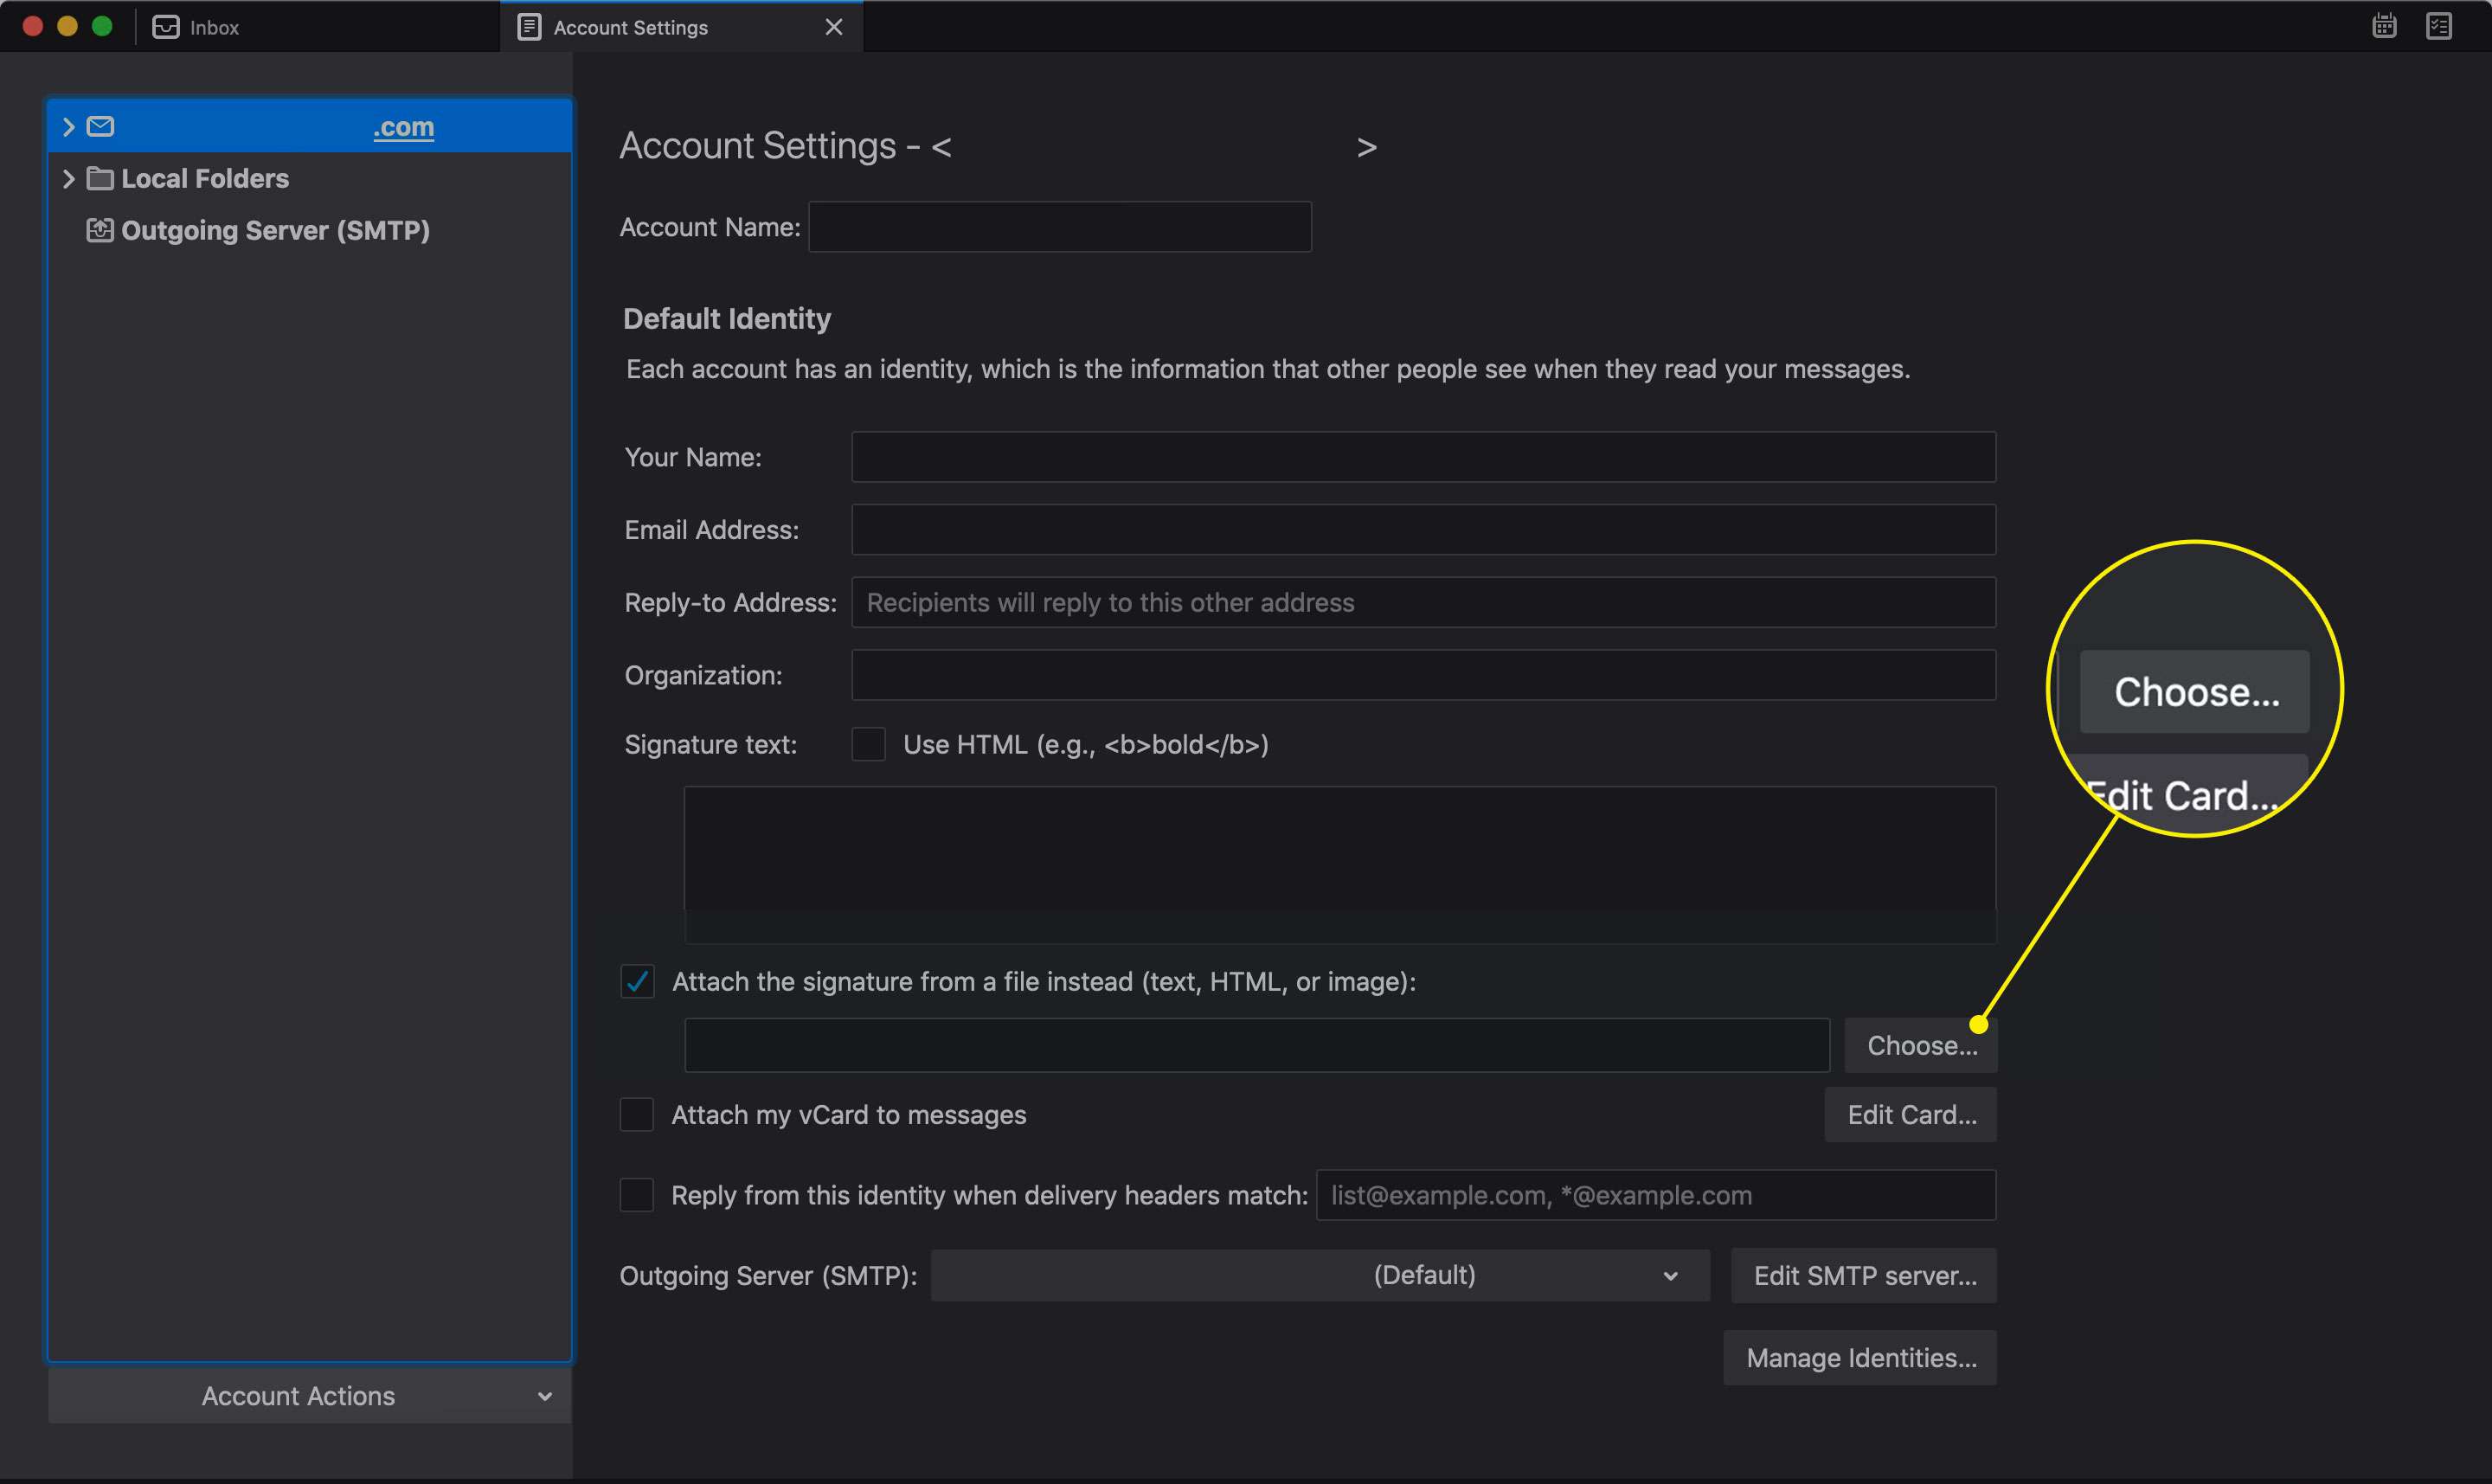Uncheck Attach the signature from a file
The height and width of the screenshot is (1484, 2492).
coord(637,981)
